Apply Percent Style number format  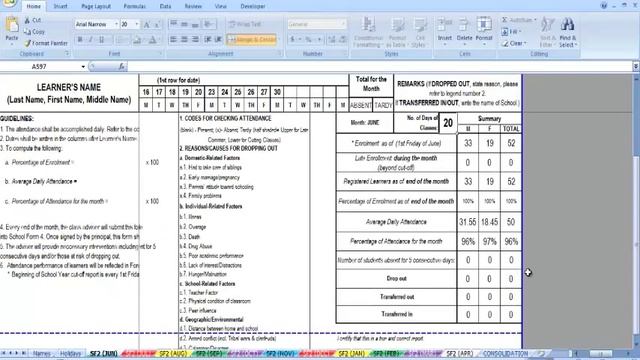pos(309,40)
